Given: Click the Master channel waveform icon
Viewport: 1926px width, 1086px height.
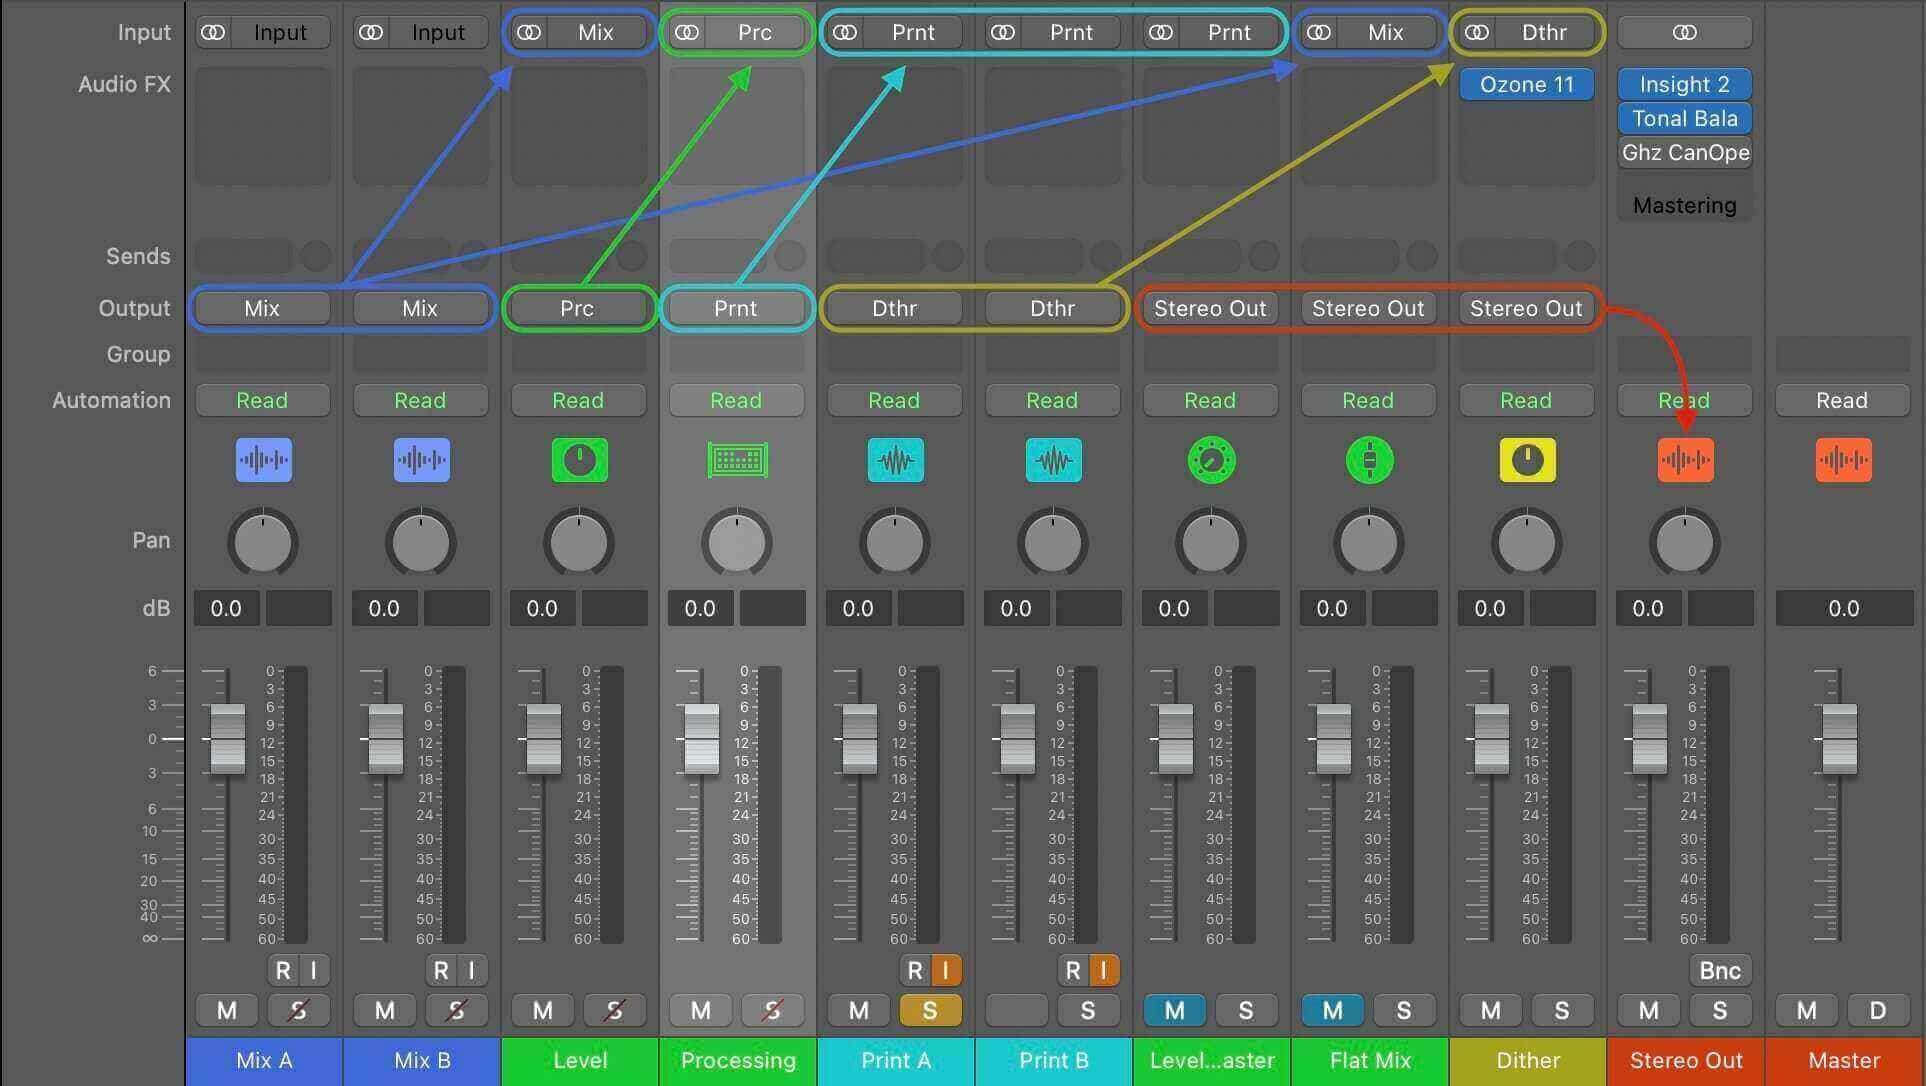Looking at the screenshot, I should point(1843,460).
